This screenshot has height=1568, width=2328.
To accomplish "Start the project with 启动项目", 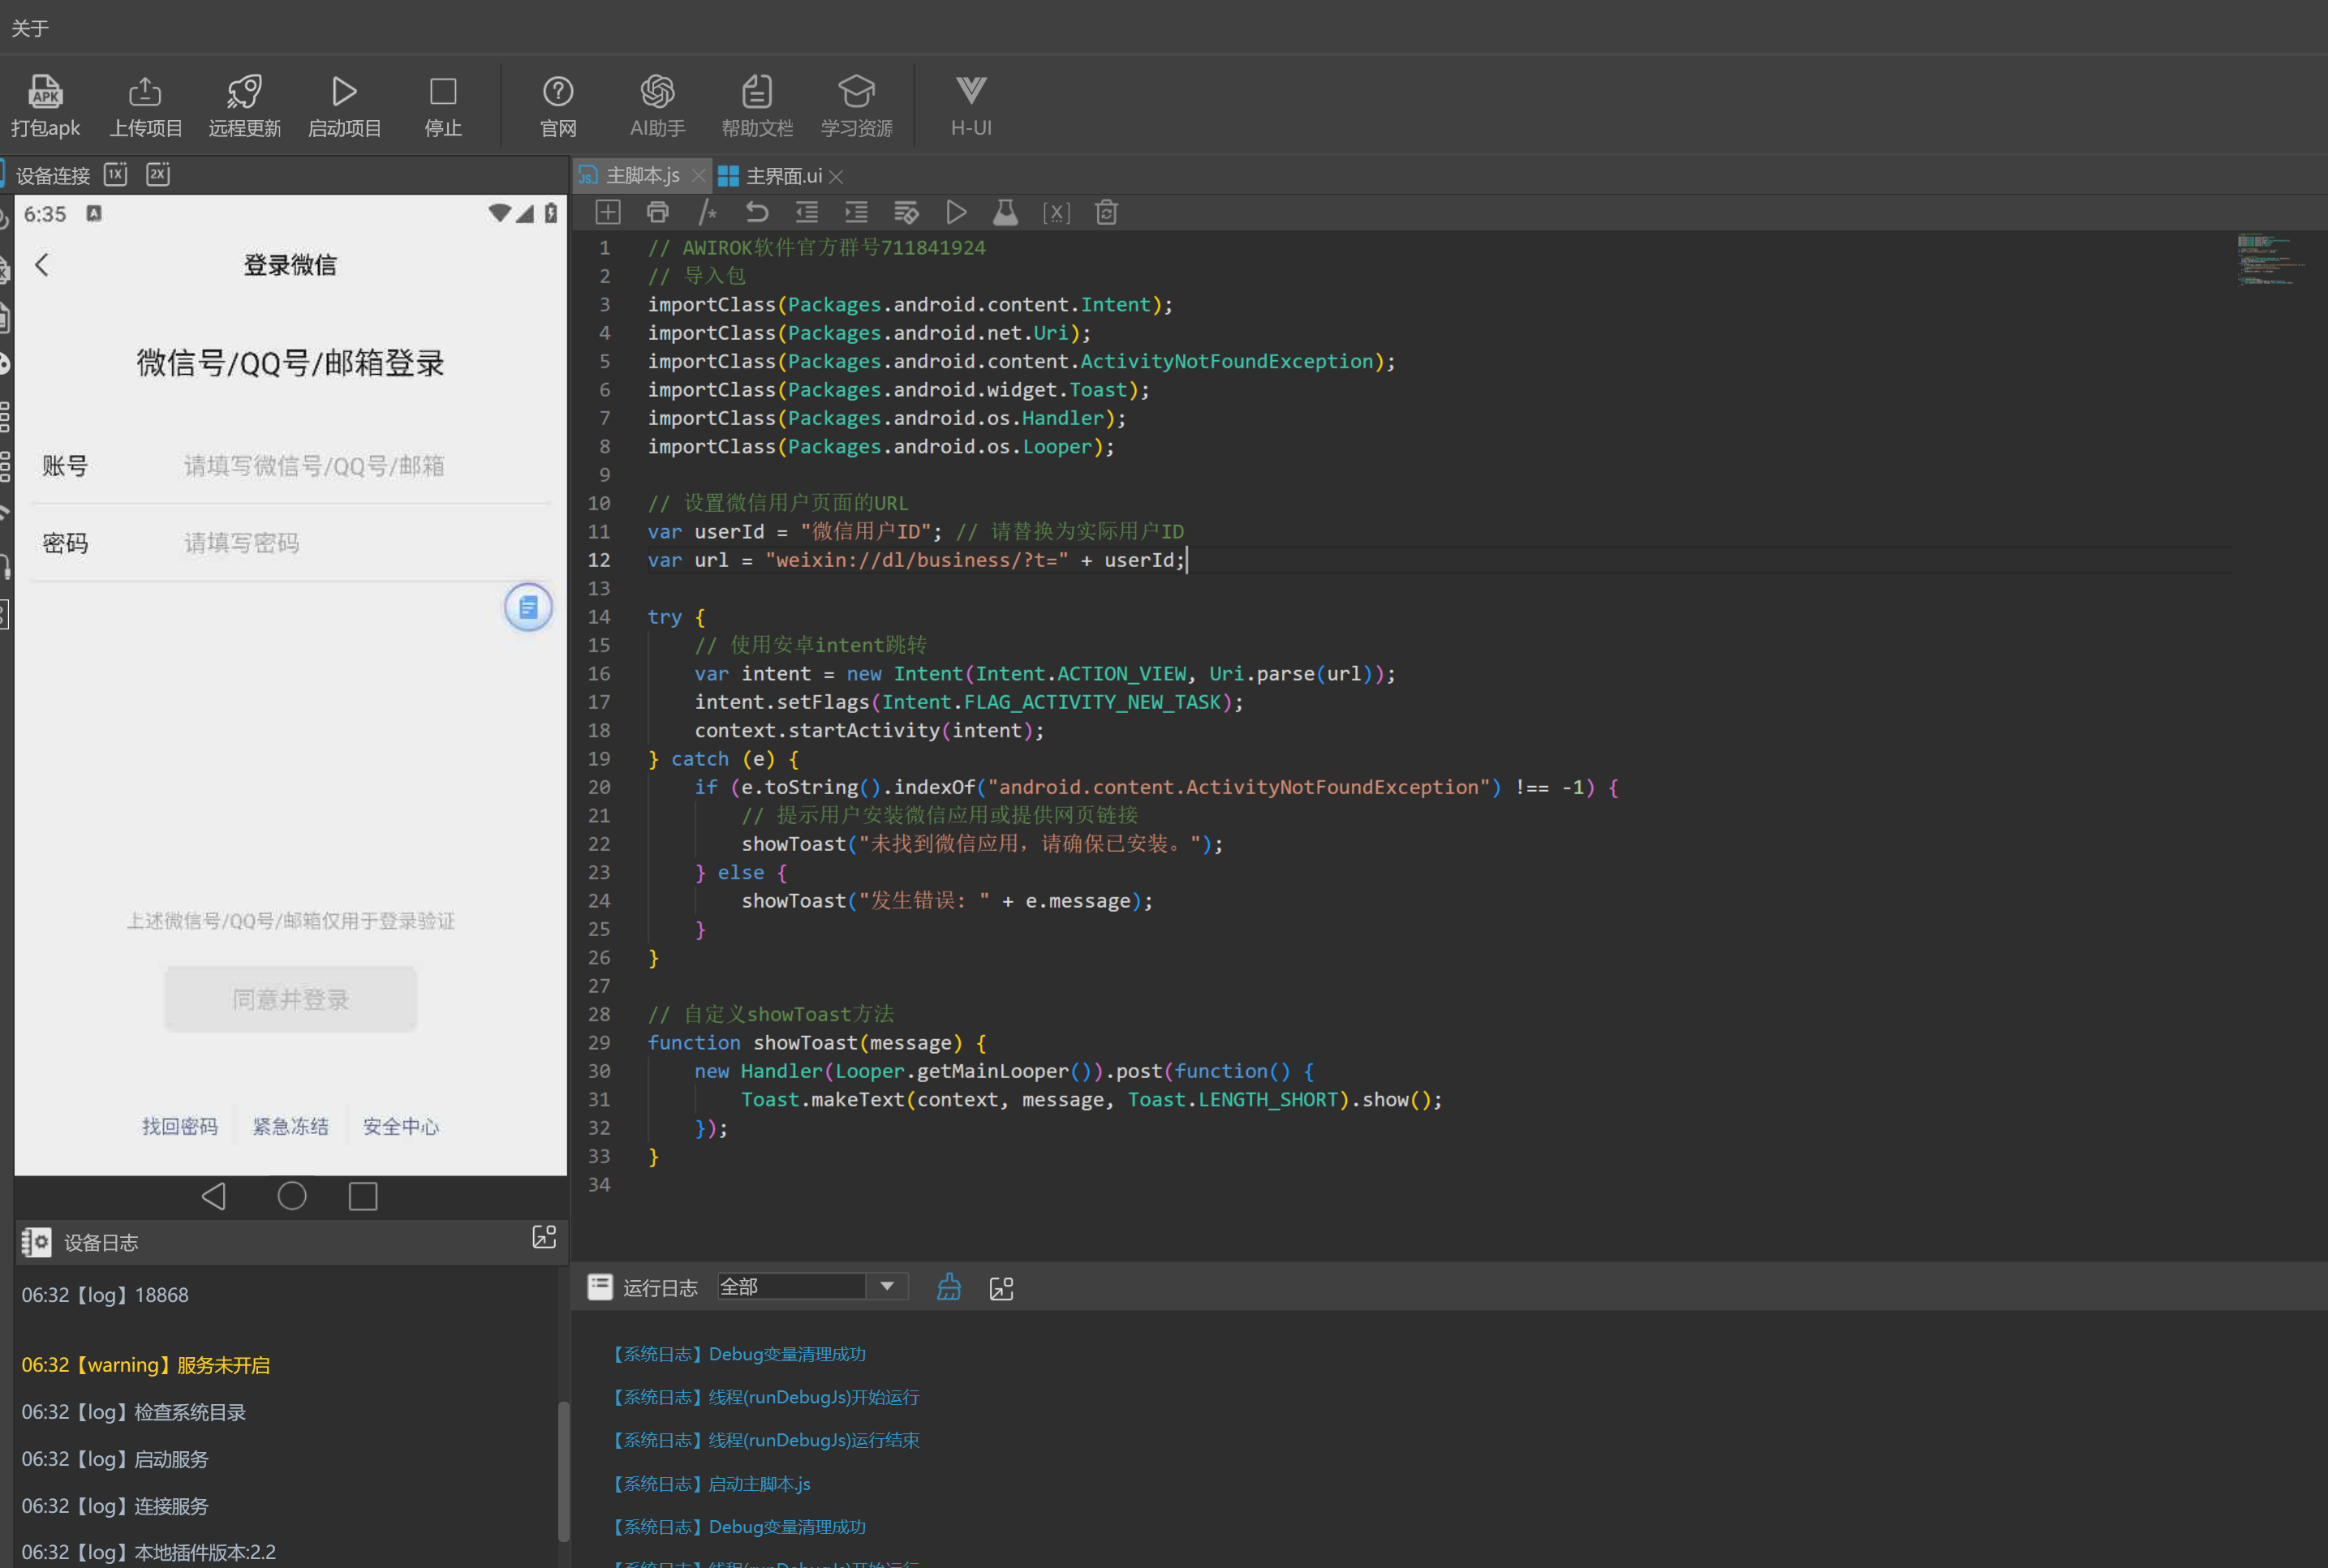I will [x=344, y=104].
